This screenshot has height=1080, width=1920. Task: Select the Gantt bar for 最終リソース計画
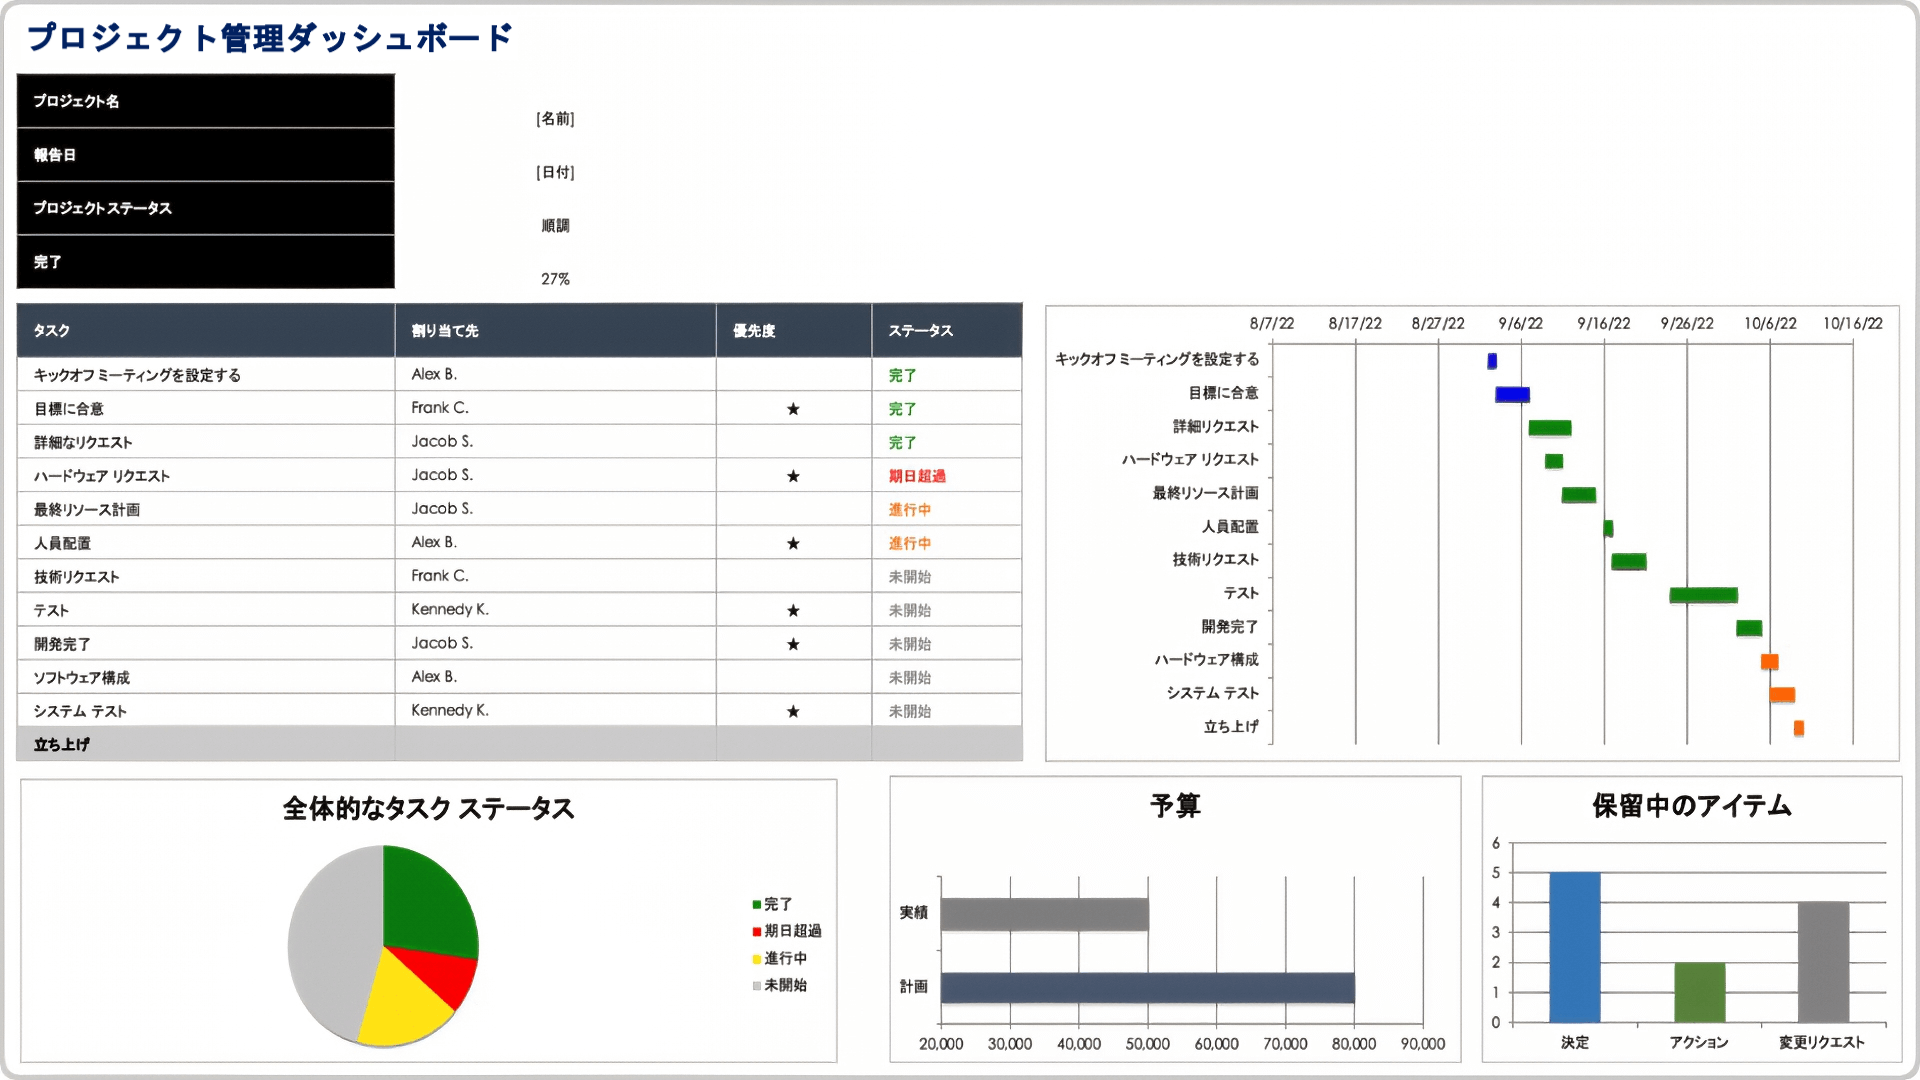coord(1579,495)
